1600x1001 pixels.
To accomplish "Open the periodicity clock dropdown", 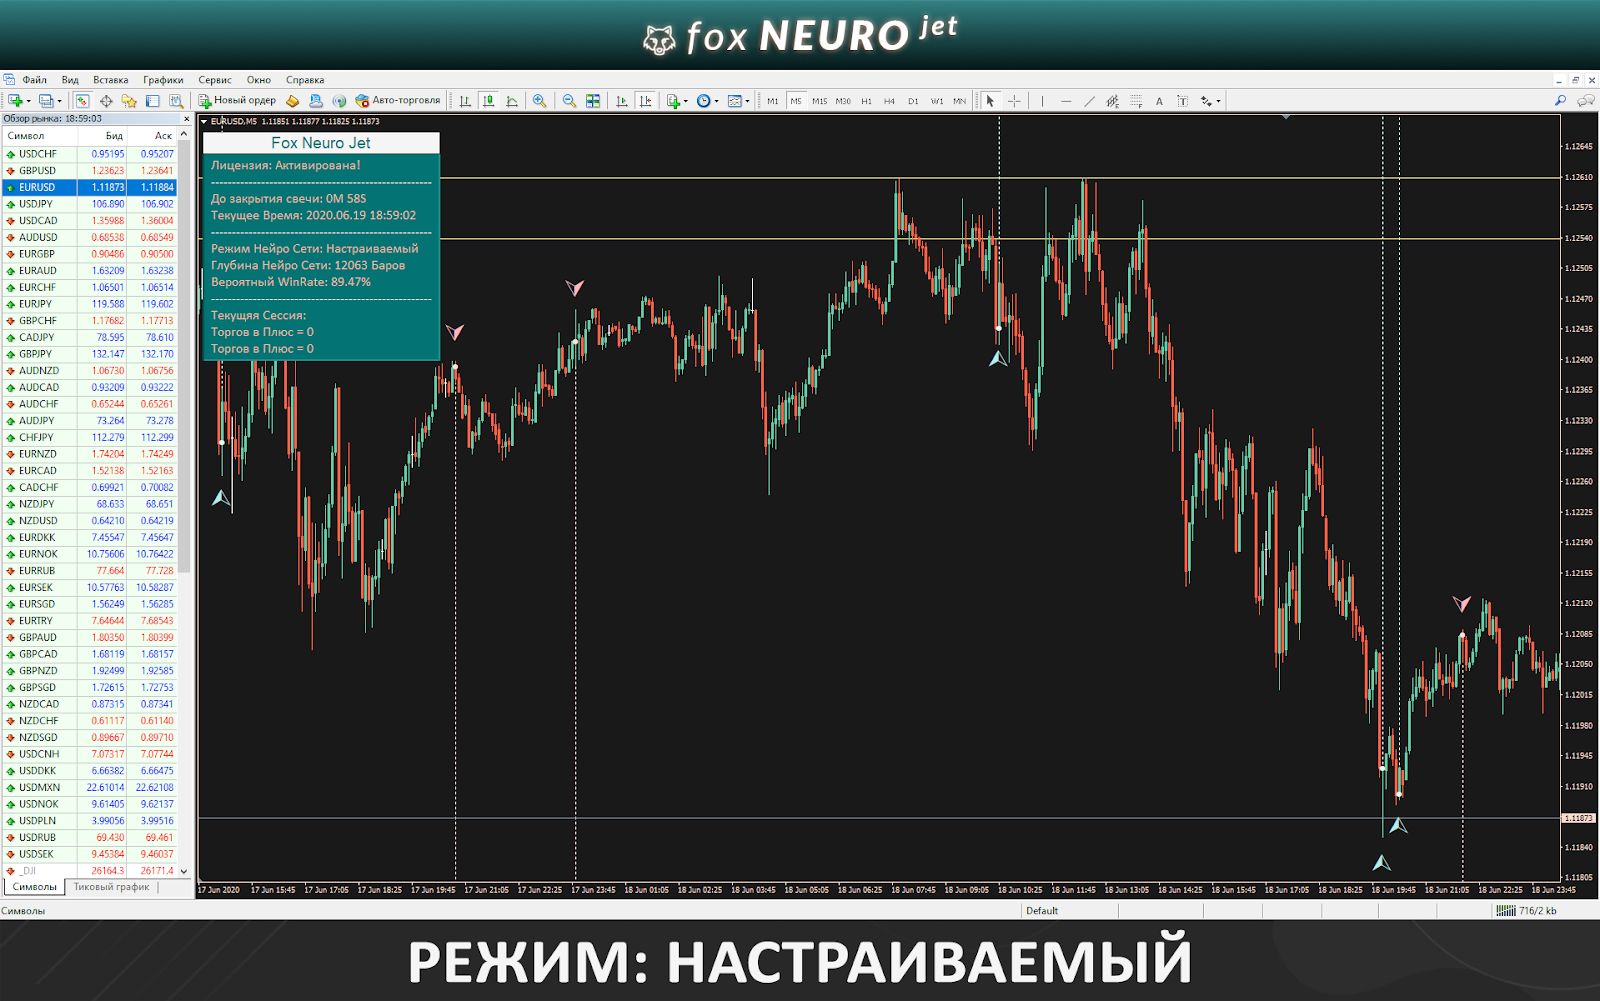I will 708,101.
